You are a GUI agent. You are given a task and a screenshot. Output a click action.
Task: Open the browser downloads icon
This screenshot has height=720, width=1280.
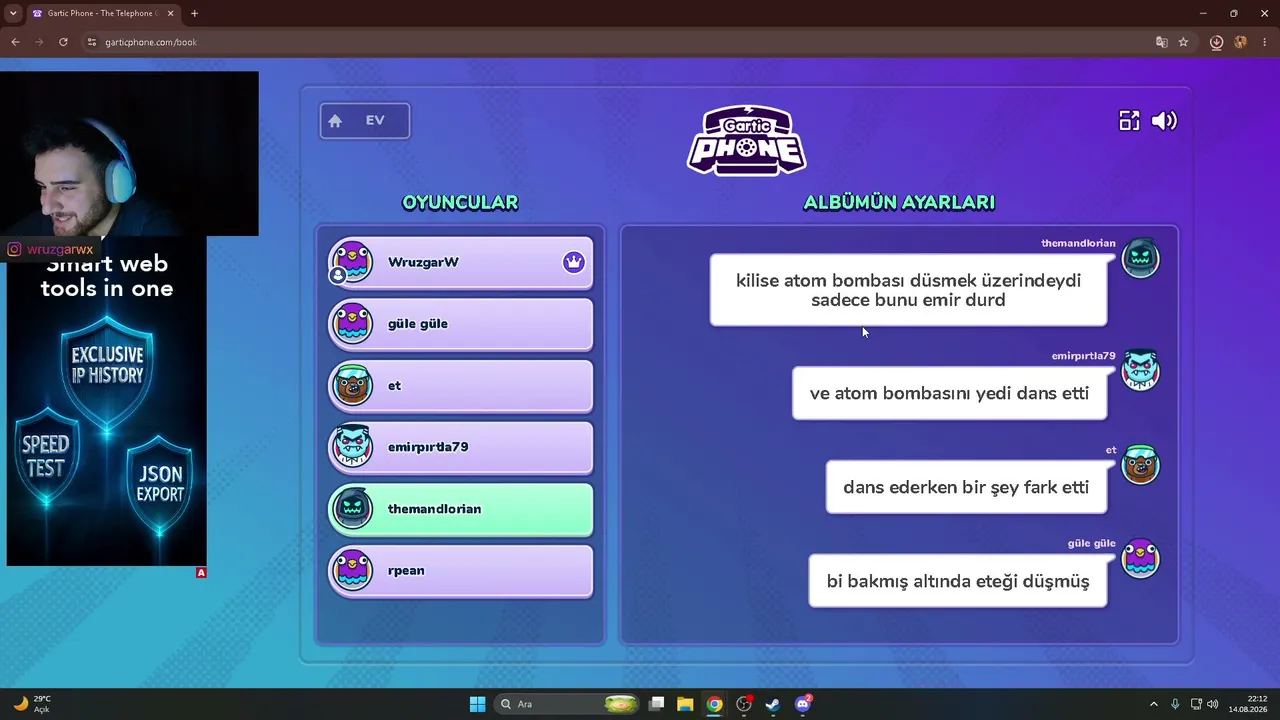1216,42
